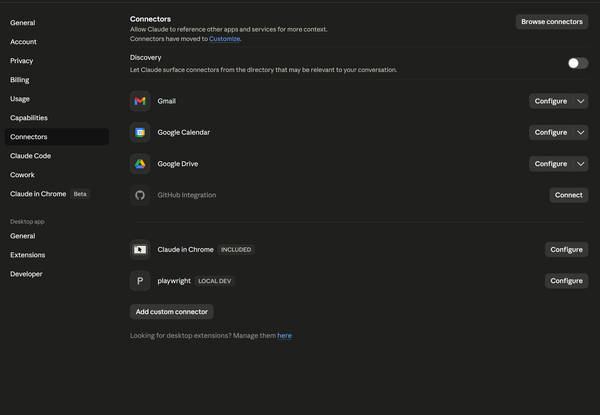Expand the Google Calendar Configure dropdown arrow

coord(580,132)
